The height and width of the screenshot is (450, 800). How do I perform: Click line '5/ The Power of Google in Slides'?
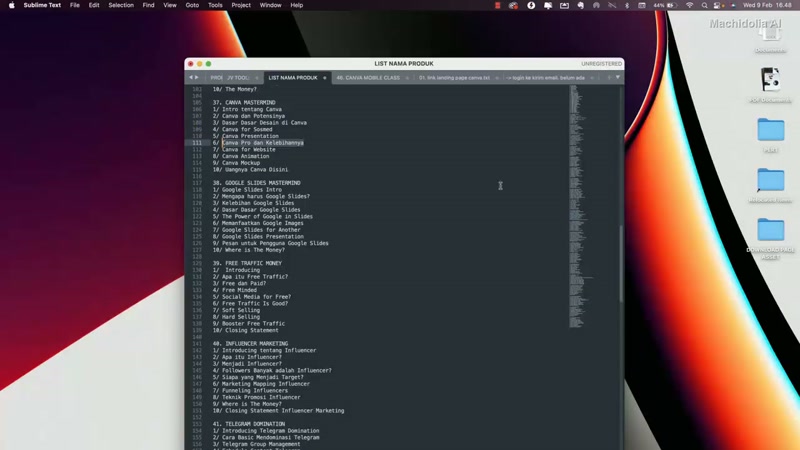(x=263, y=216)
